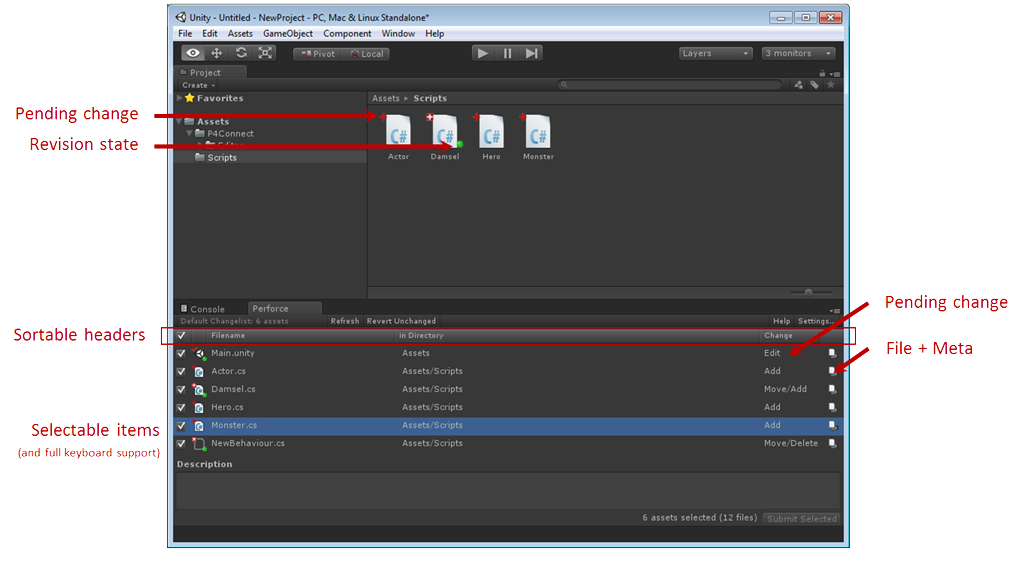Click the File+Meta icon for NewBehaviour.cs
The width and height of the screenshot is (1024, 571).
tap(832, 443)
